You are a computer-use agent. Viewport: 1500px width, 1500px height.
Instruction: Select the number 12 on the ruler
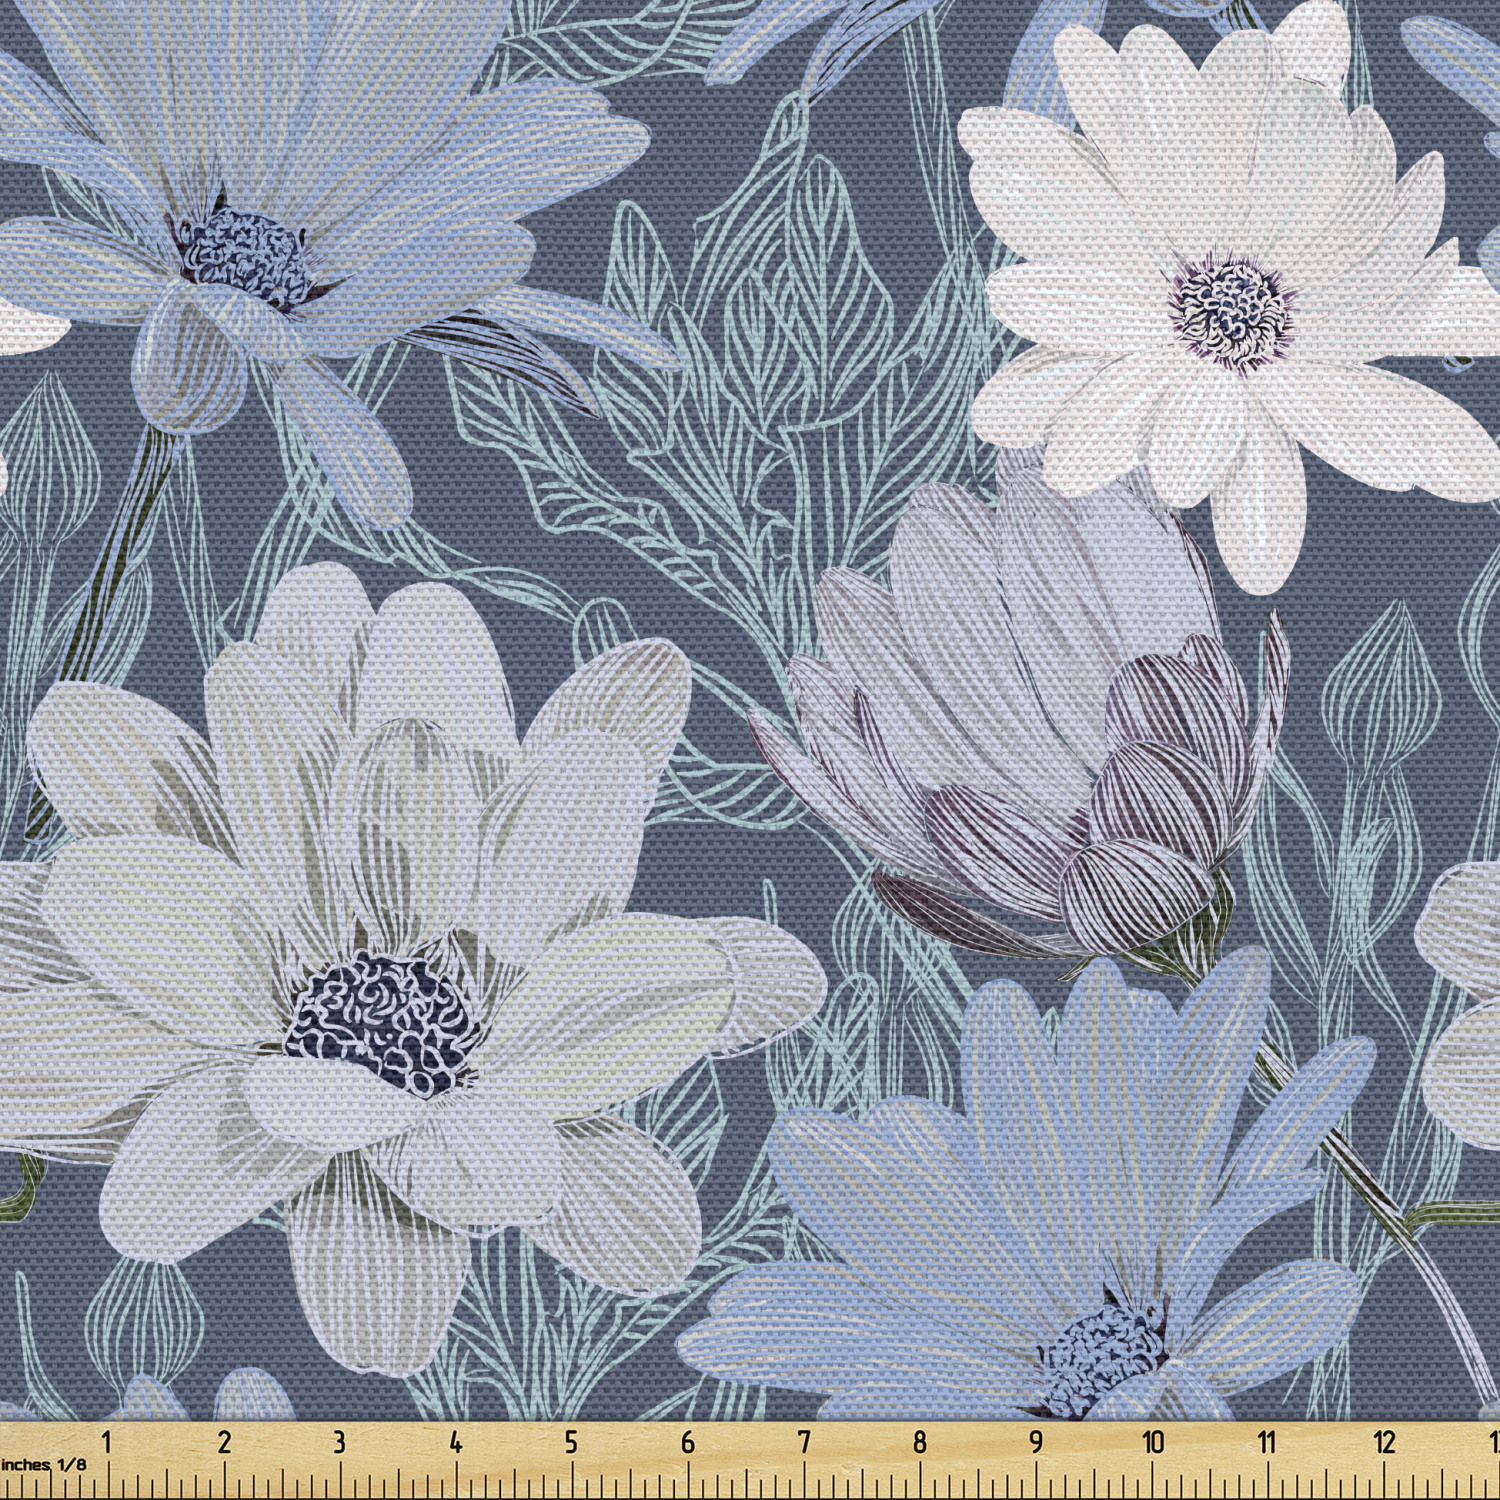click(x=1384, y=1442)
